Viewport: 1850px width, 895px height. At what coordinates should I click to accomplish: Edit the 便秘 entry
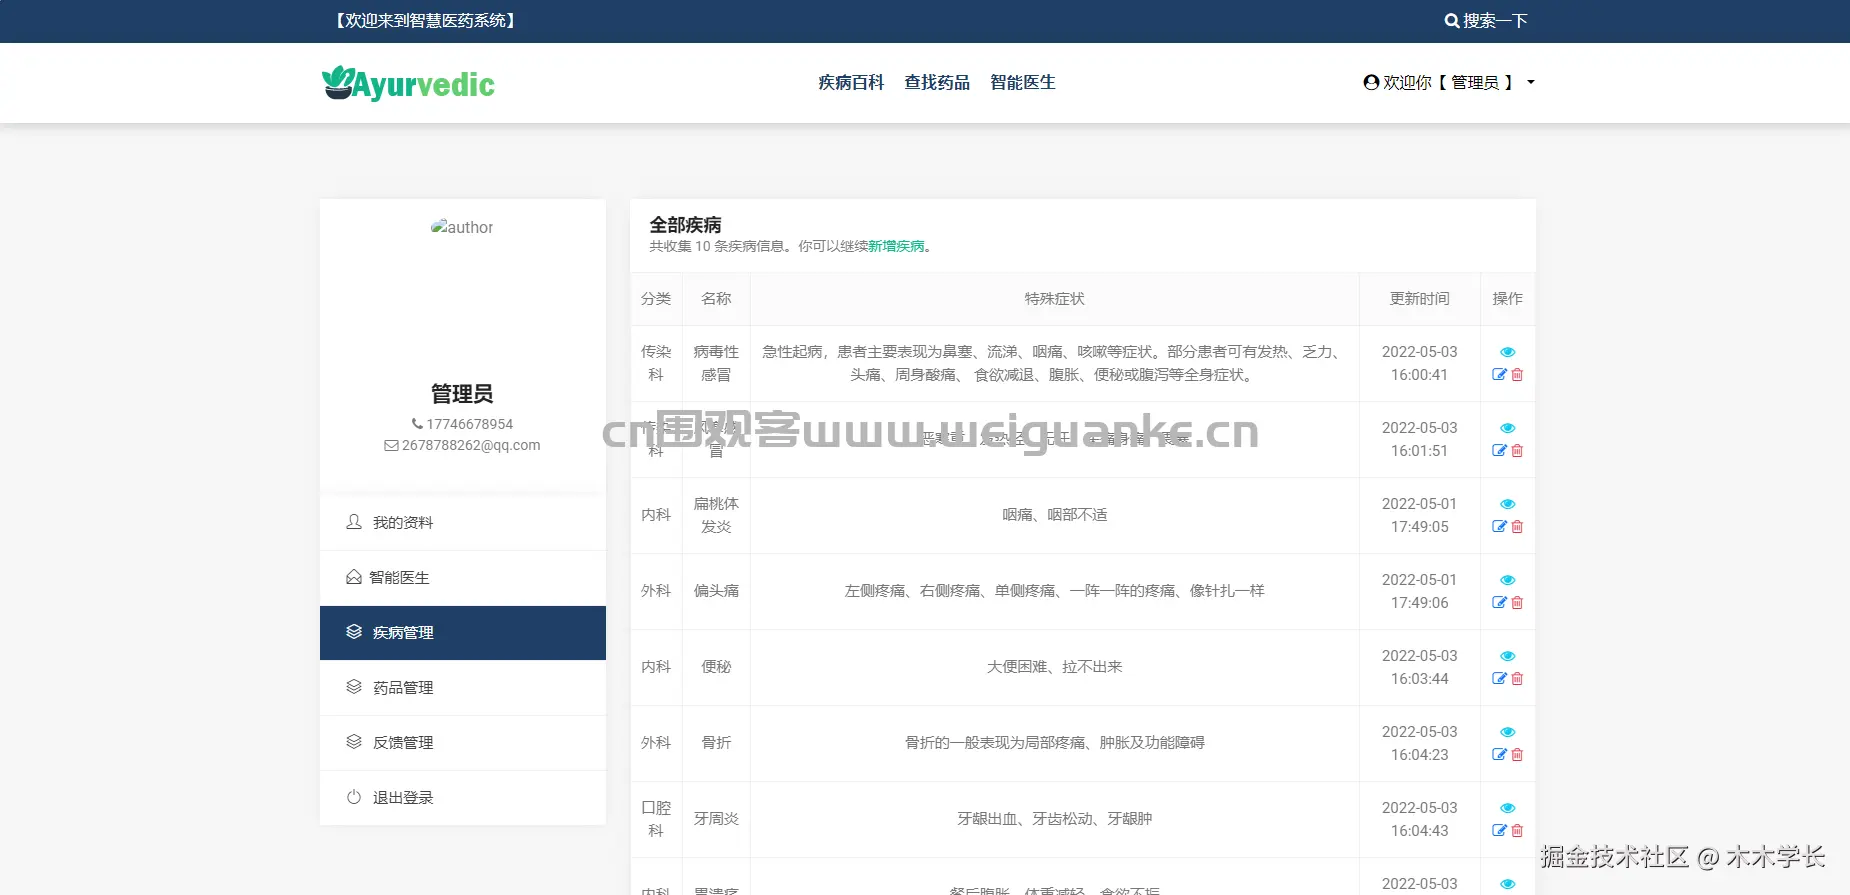point(1499,678)
